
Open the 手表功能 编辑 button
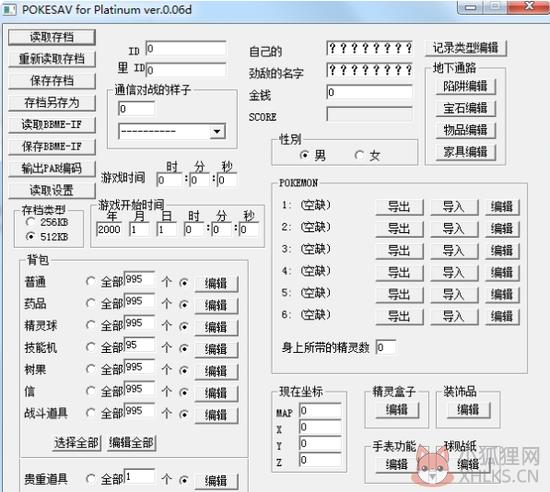397,465
